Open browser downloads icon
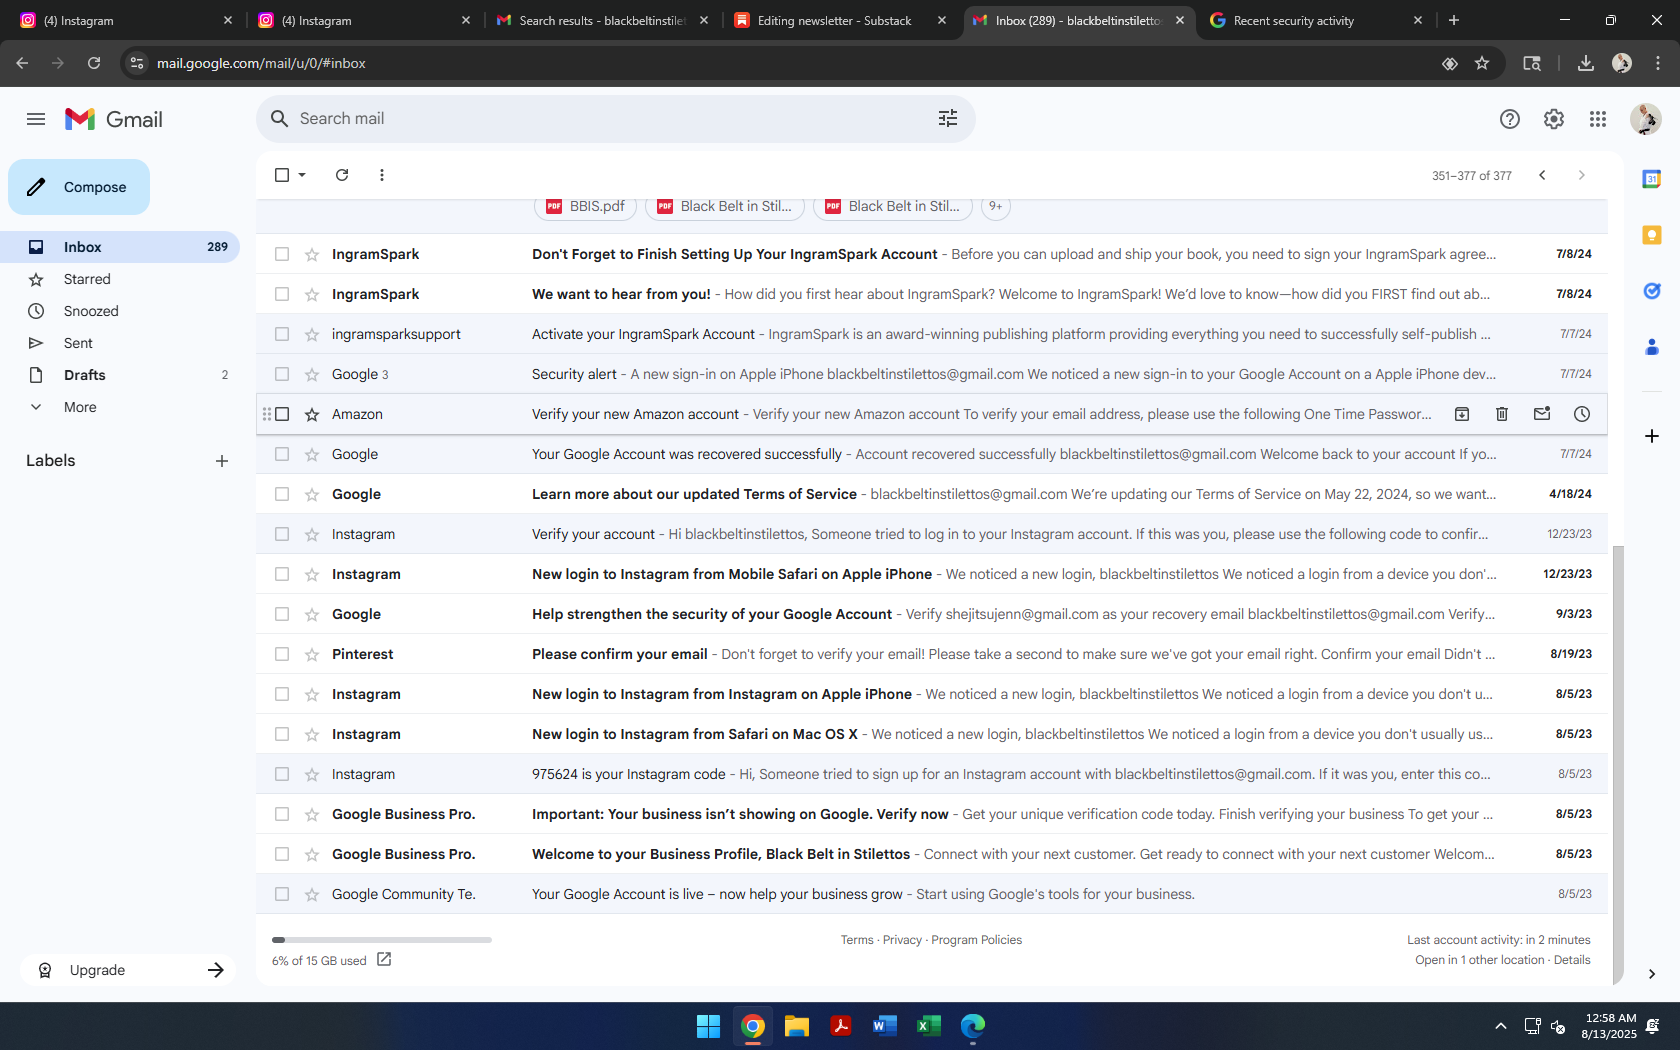The height and width of the screenshot is (1050, 1680). [1586, 63]
